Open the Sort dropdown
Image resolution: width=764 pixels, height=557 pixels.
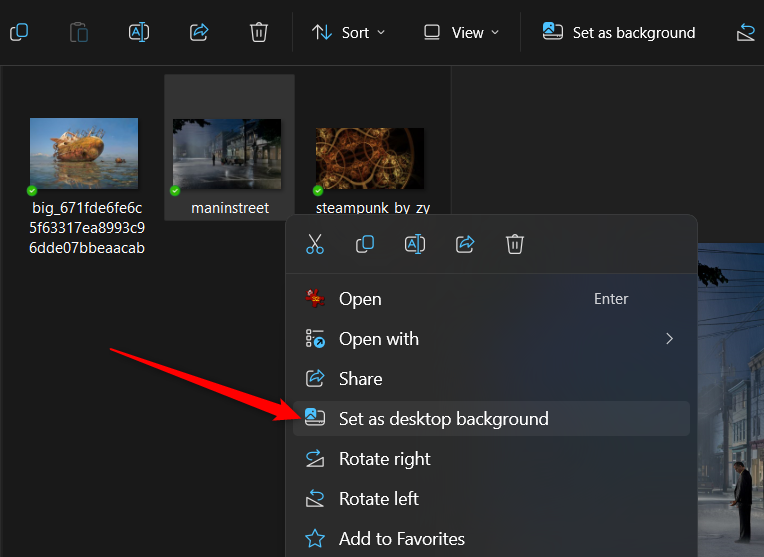[x=348, y=33]
